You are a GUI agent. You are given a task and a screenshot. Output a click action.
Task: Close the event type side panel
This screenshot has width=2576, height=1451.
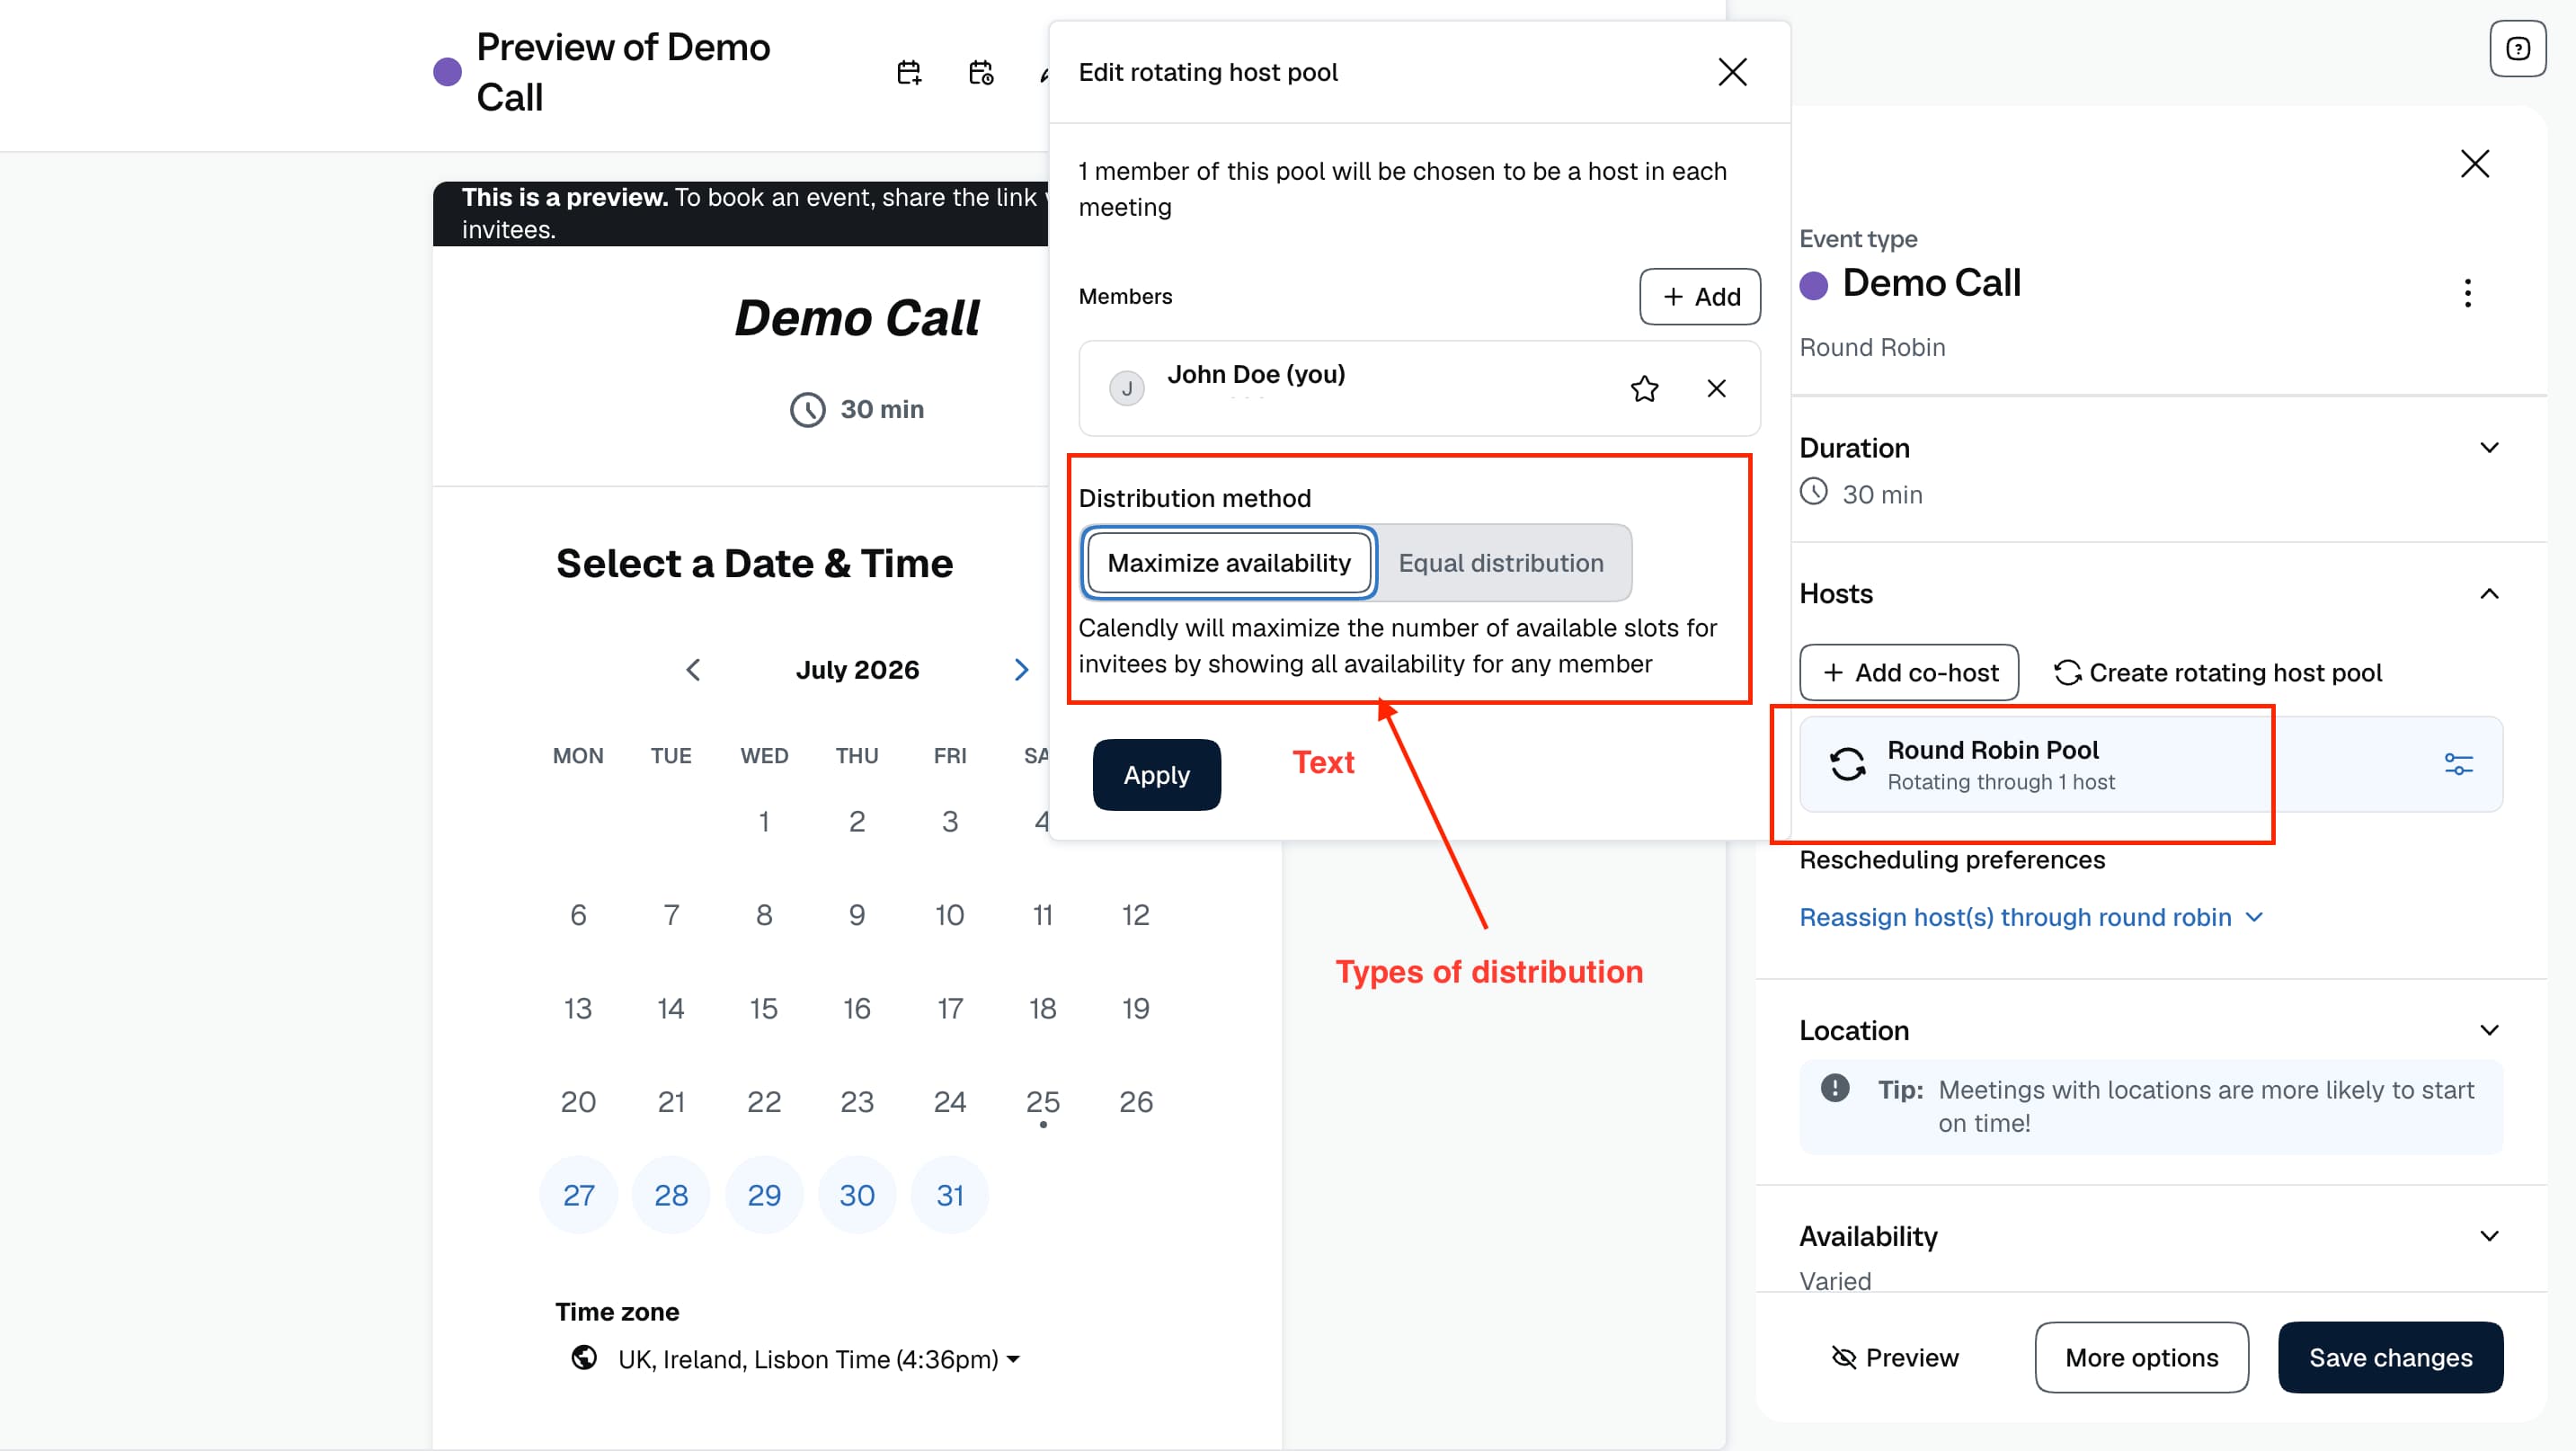(x=2474, y=164)
